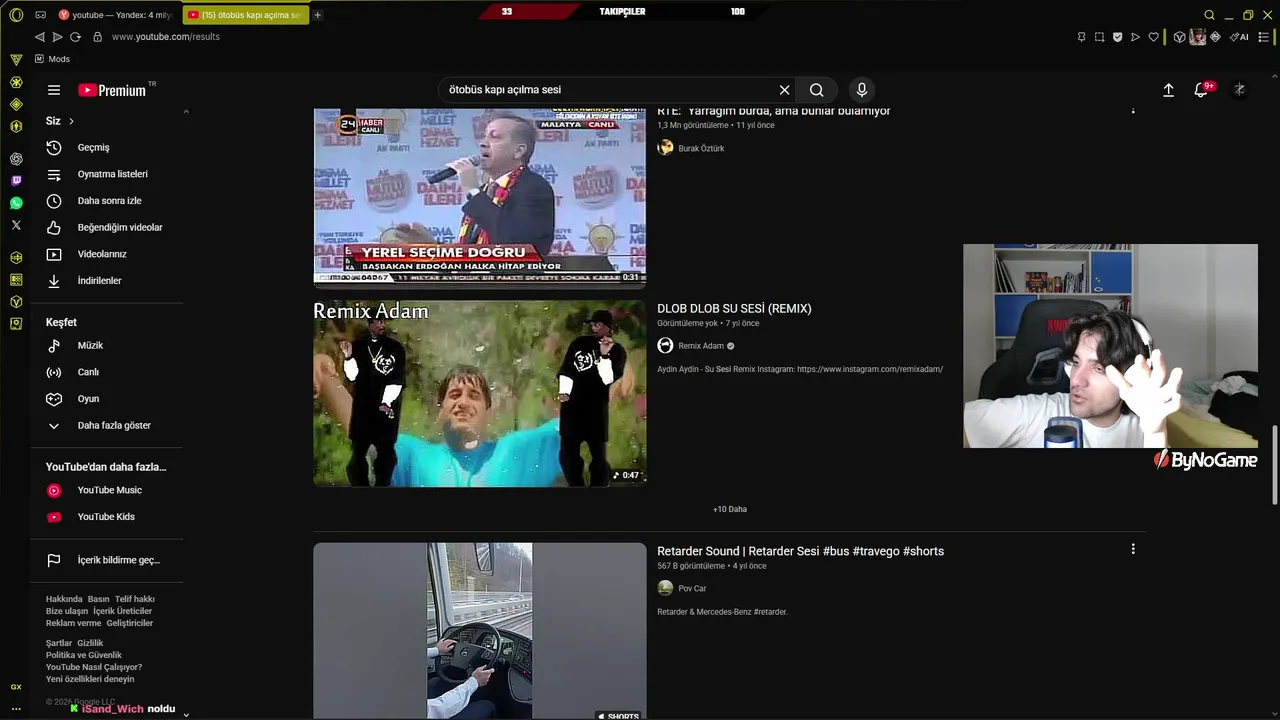Open 'Daha sonra izle' in sidebar
This screenshot has height=720, width=1280.
107,201
